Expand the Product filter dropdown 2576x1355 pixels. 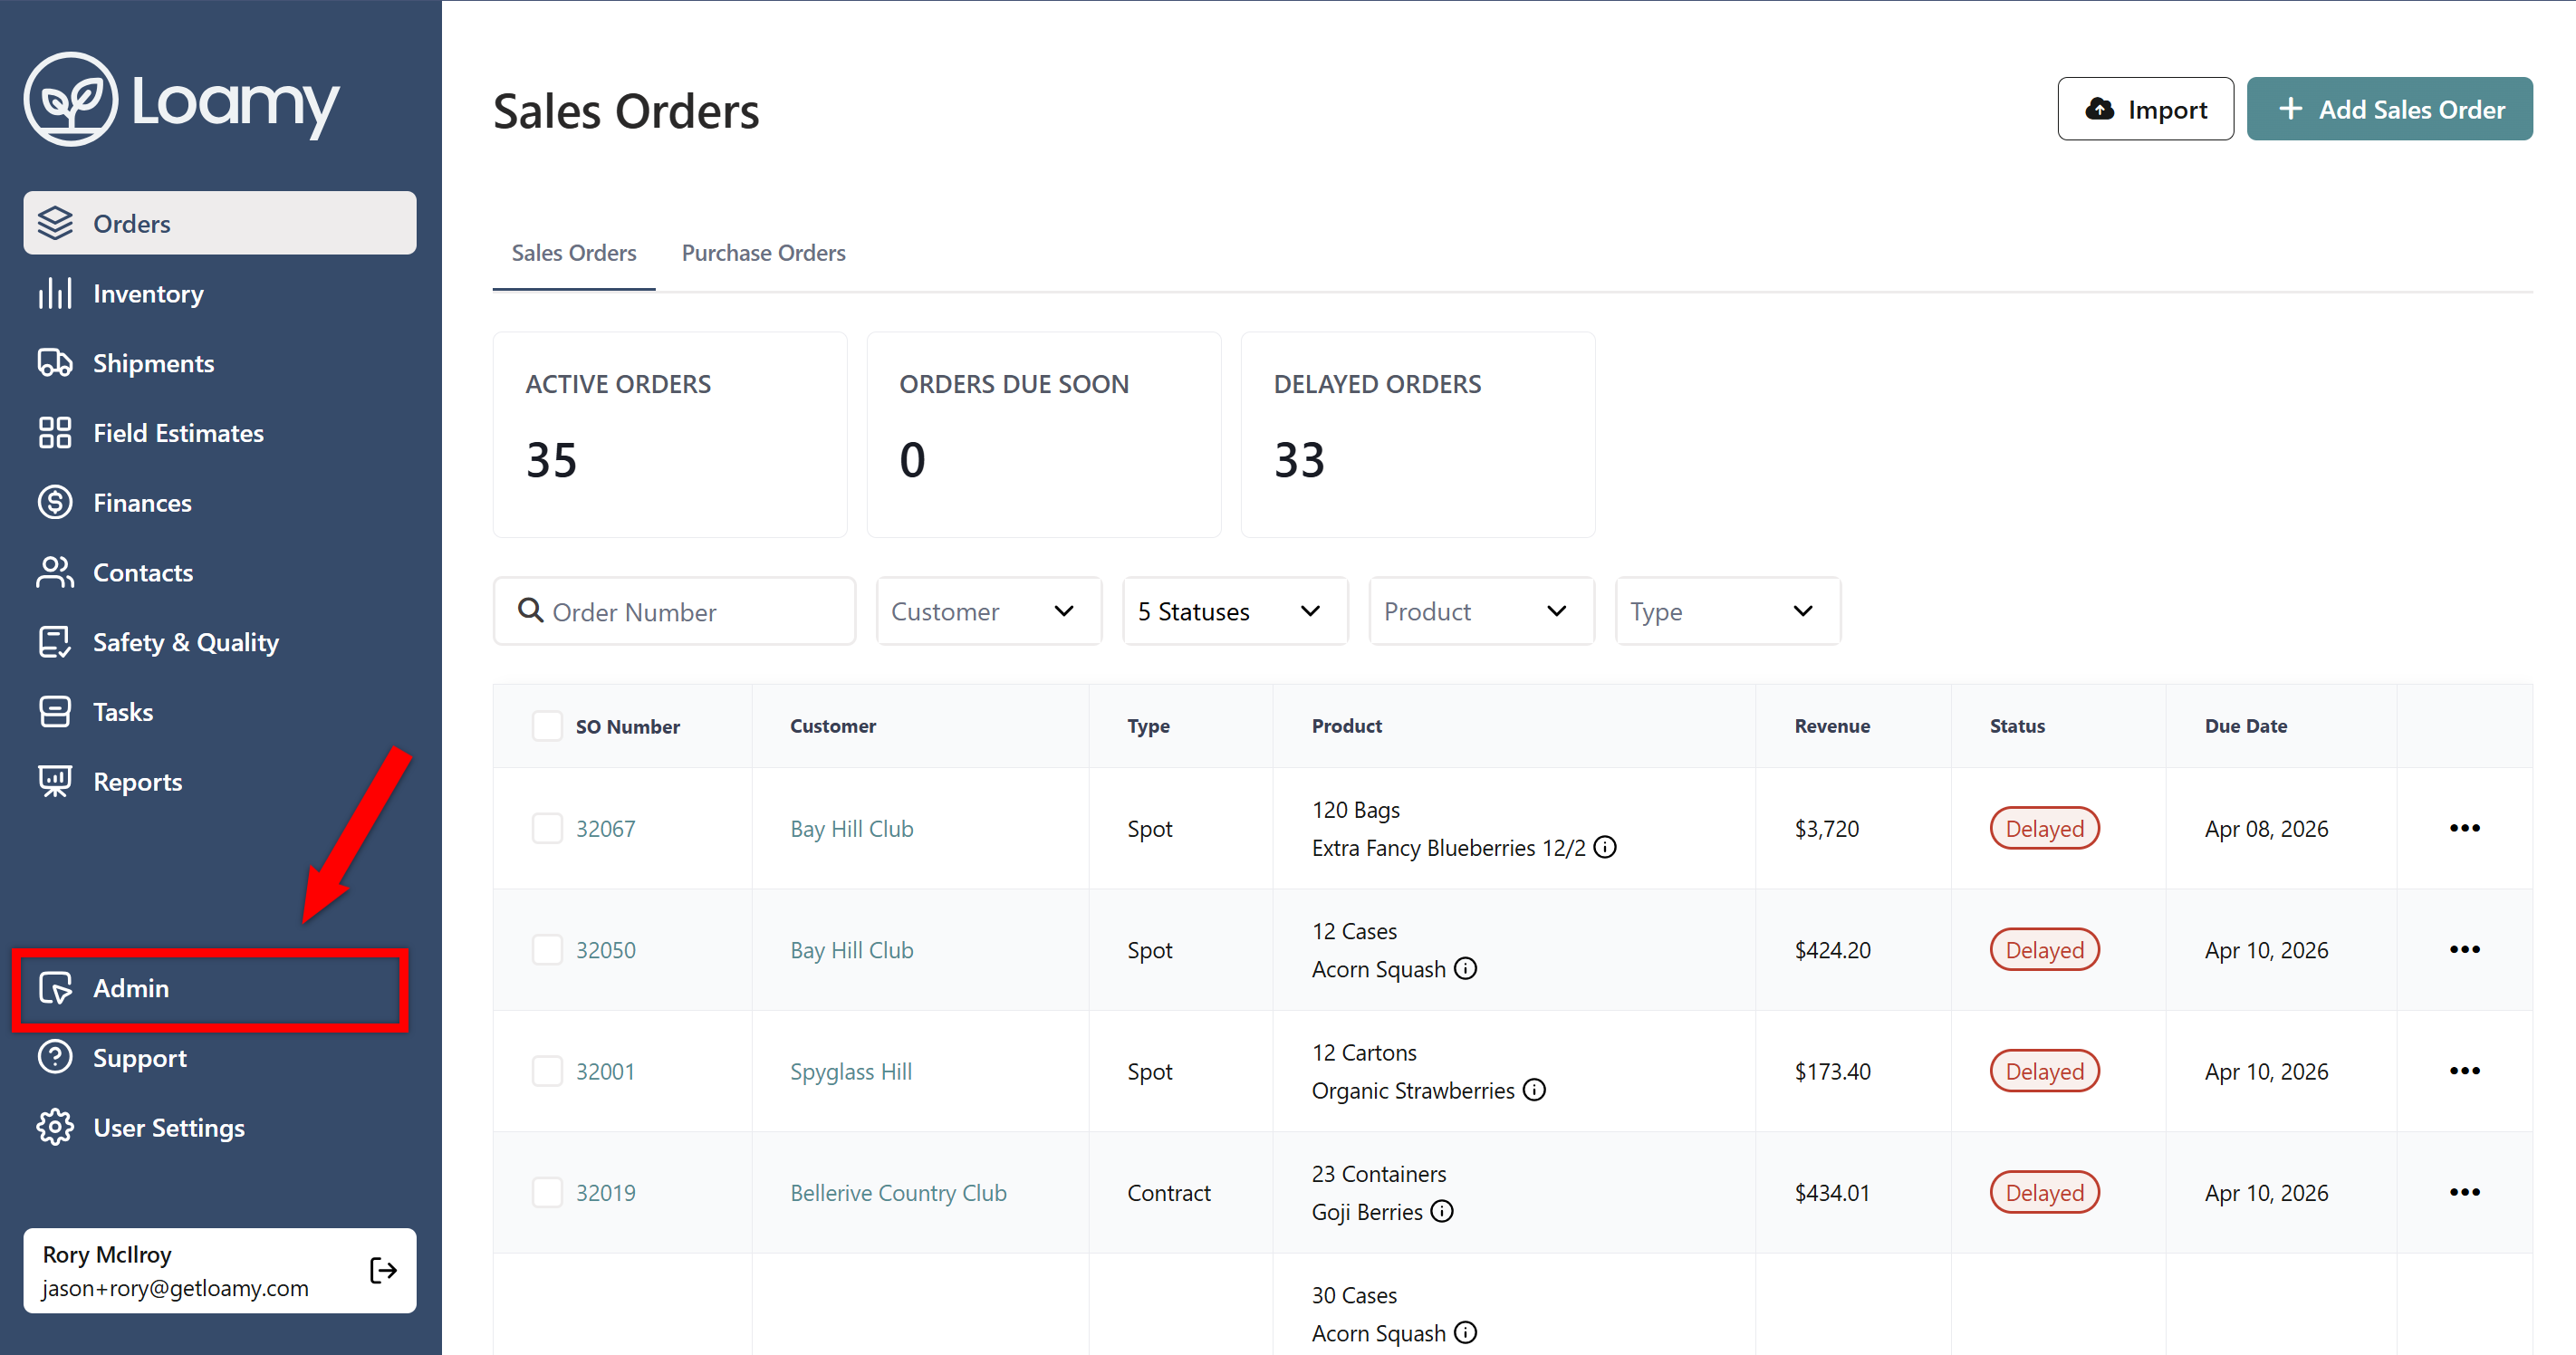[1480, 611]
